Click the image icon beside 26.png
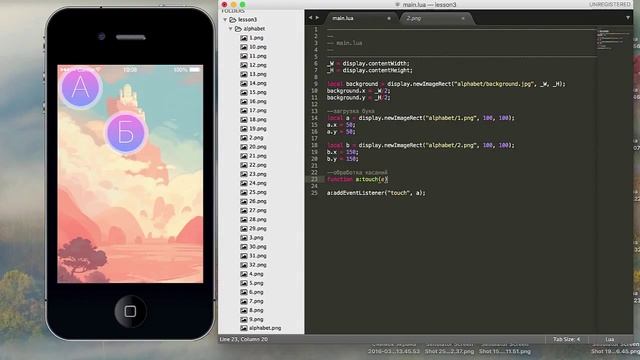 (x=244, y=201)
